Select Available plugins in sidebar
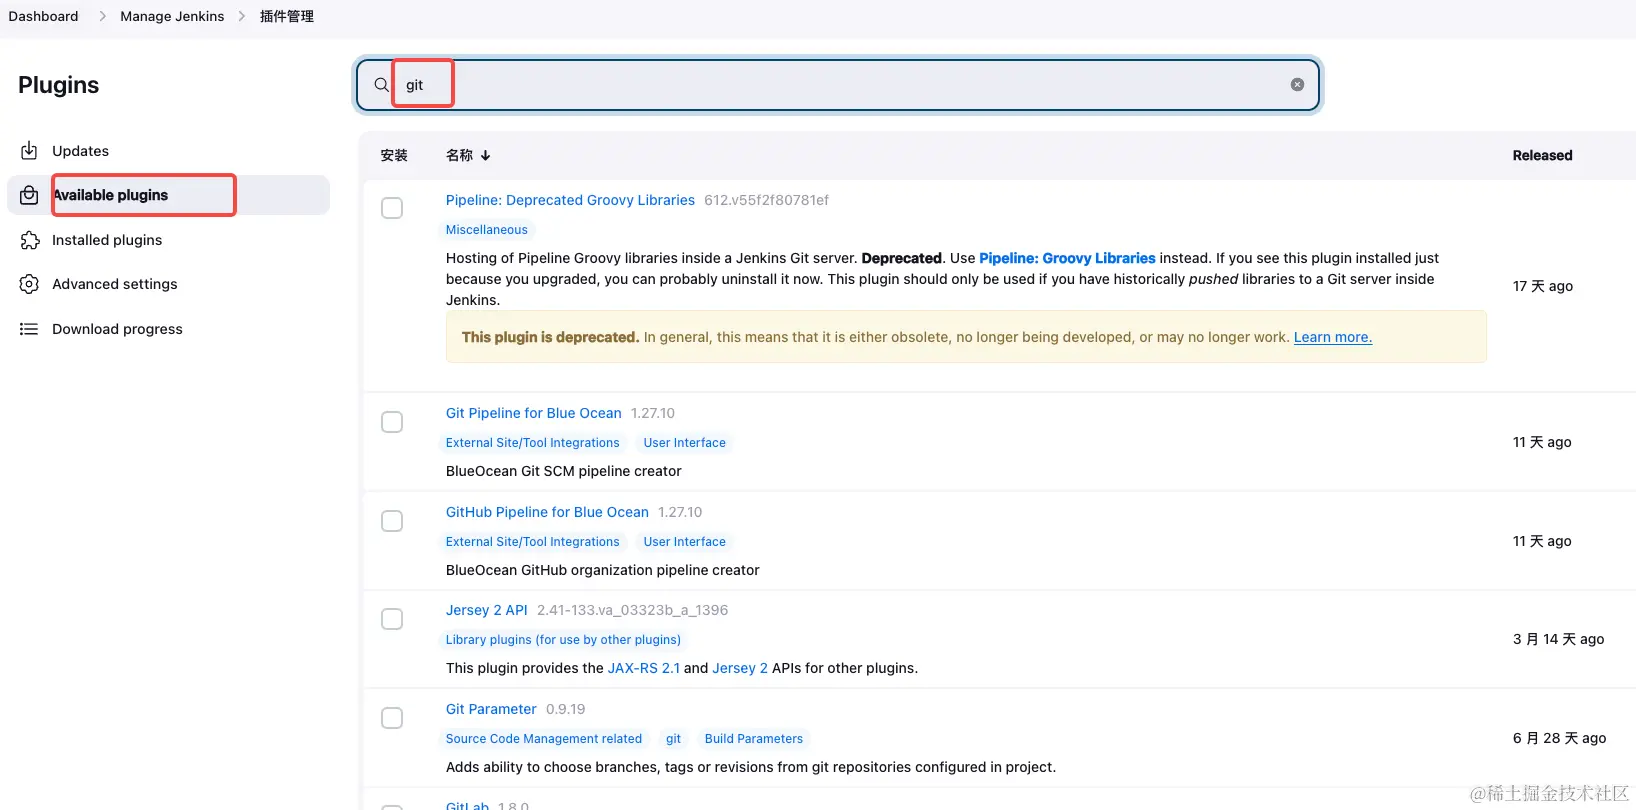Viewport: 1636px width, 810px height. [168, 195]
